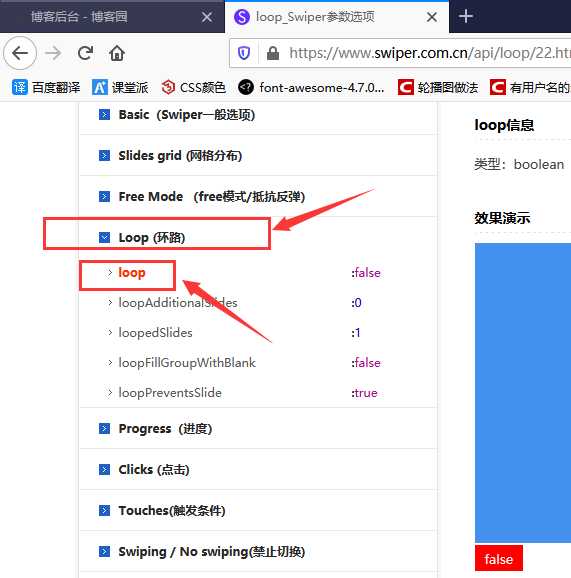Viewport: 571px width, 578px height.
Task: Open the browser home page icon
Action: [x=117, y=53]
